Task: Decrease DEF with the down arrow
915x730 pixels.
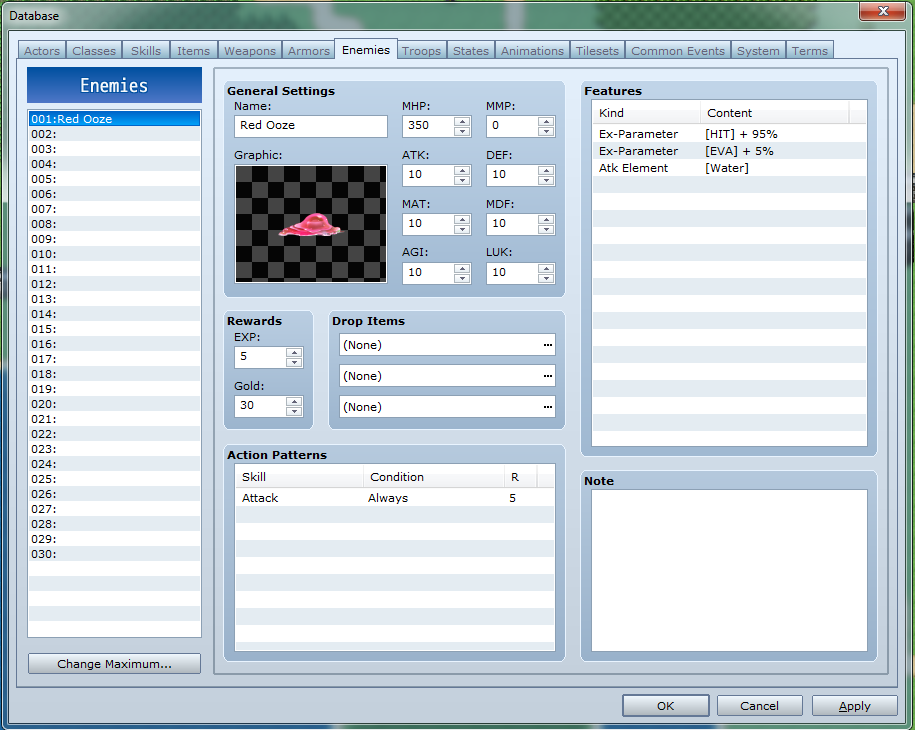Action: point(546,180)
